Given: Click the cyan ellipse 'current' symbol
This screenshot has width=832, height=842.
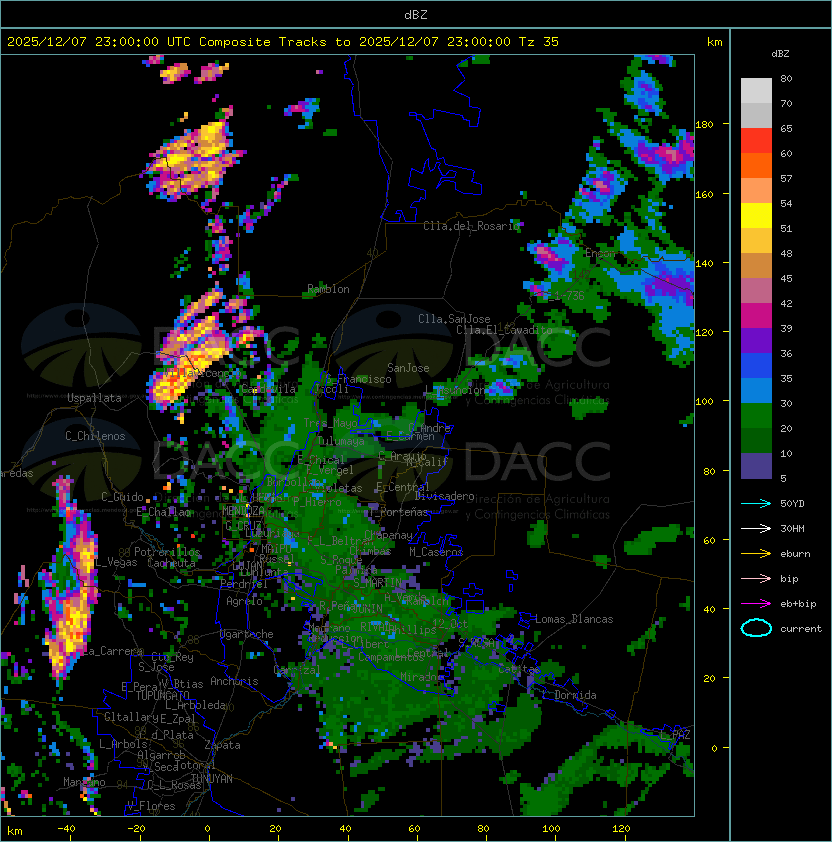Looking at the screenshot, I should click(756, 628).
